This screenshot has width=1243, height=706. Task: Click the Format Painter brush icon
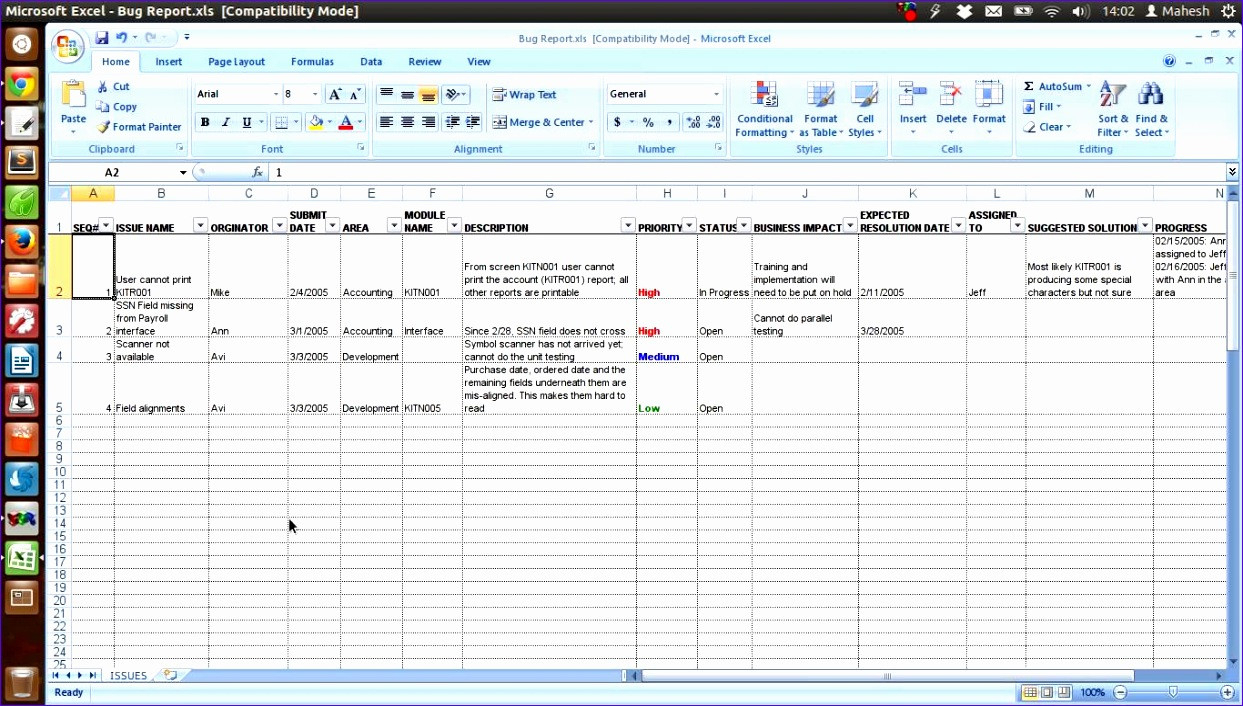[x=104, y=127]
